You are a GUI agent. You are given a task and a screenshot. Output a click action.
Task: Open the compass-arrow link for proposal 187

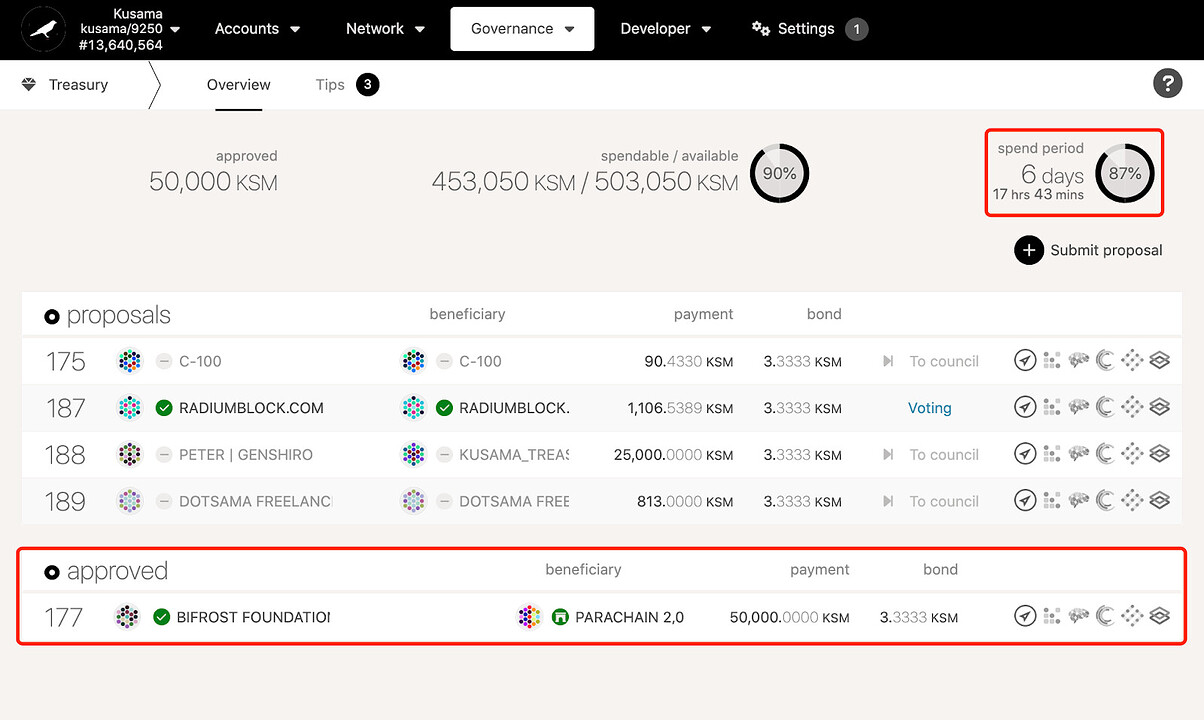[x=1025, y=407]
